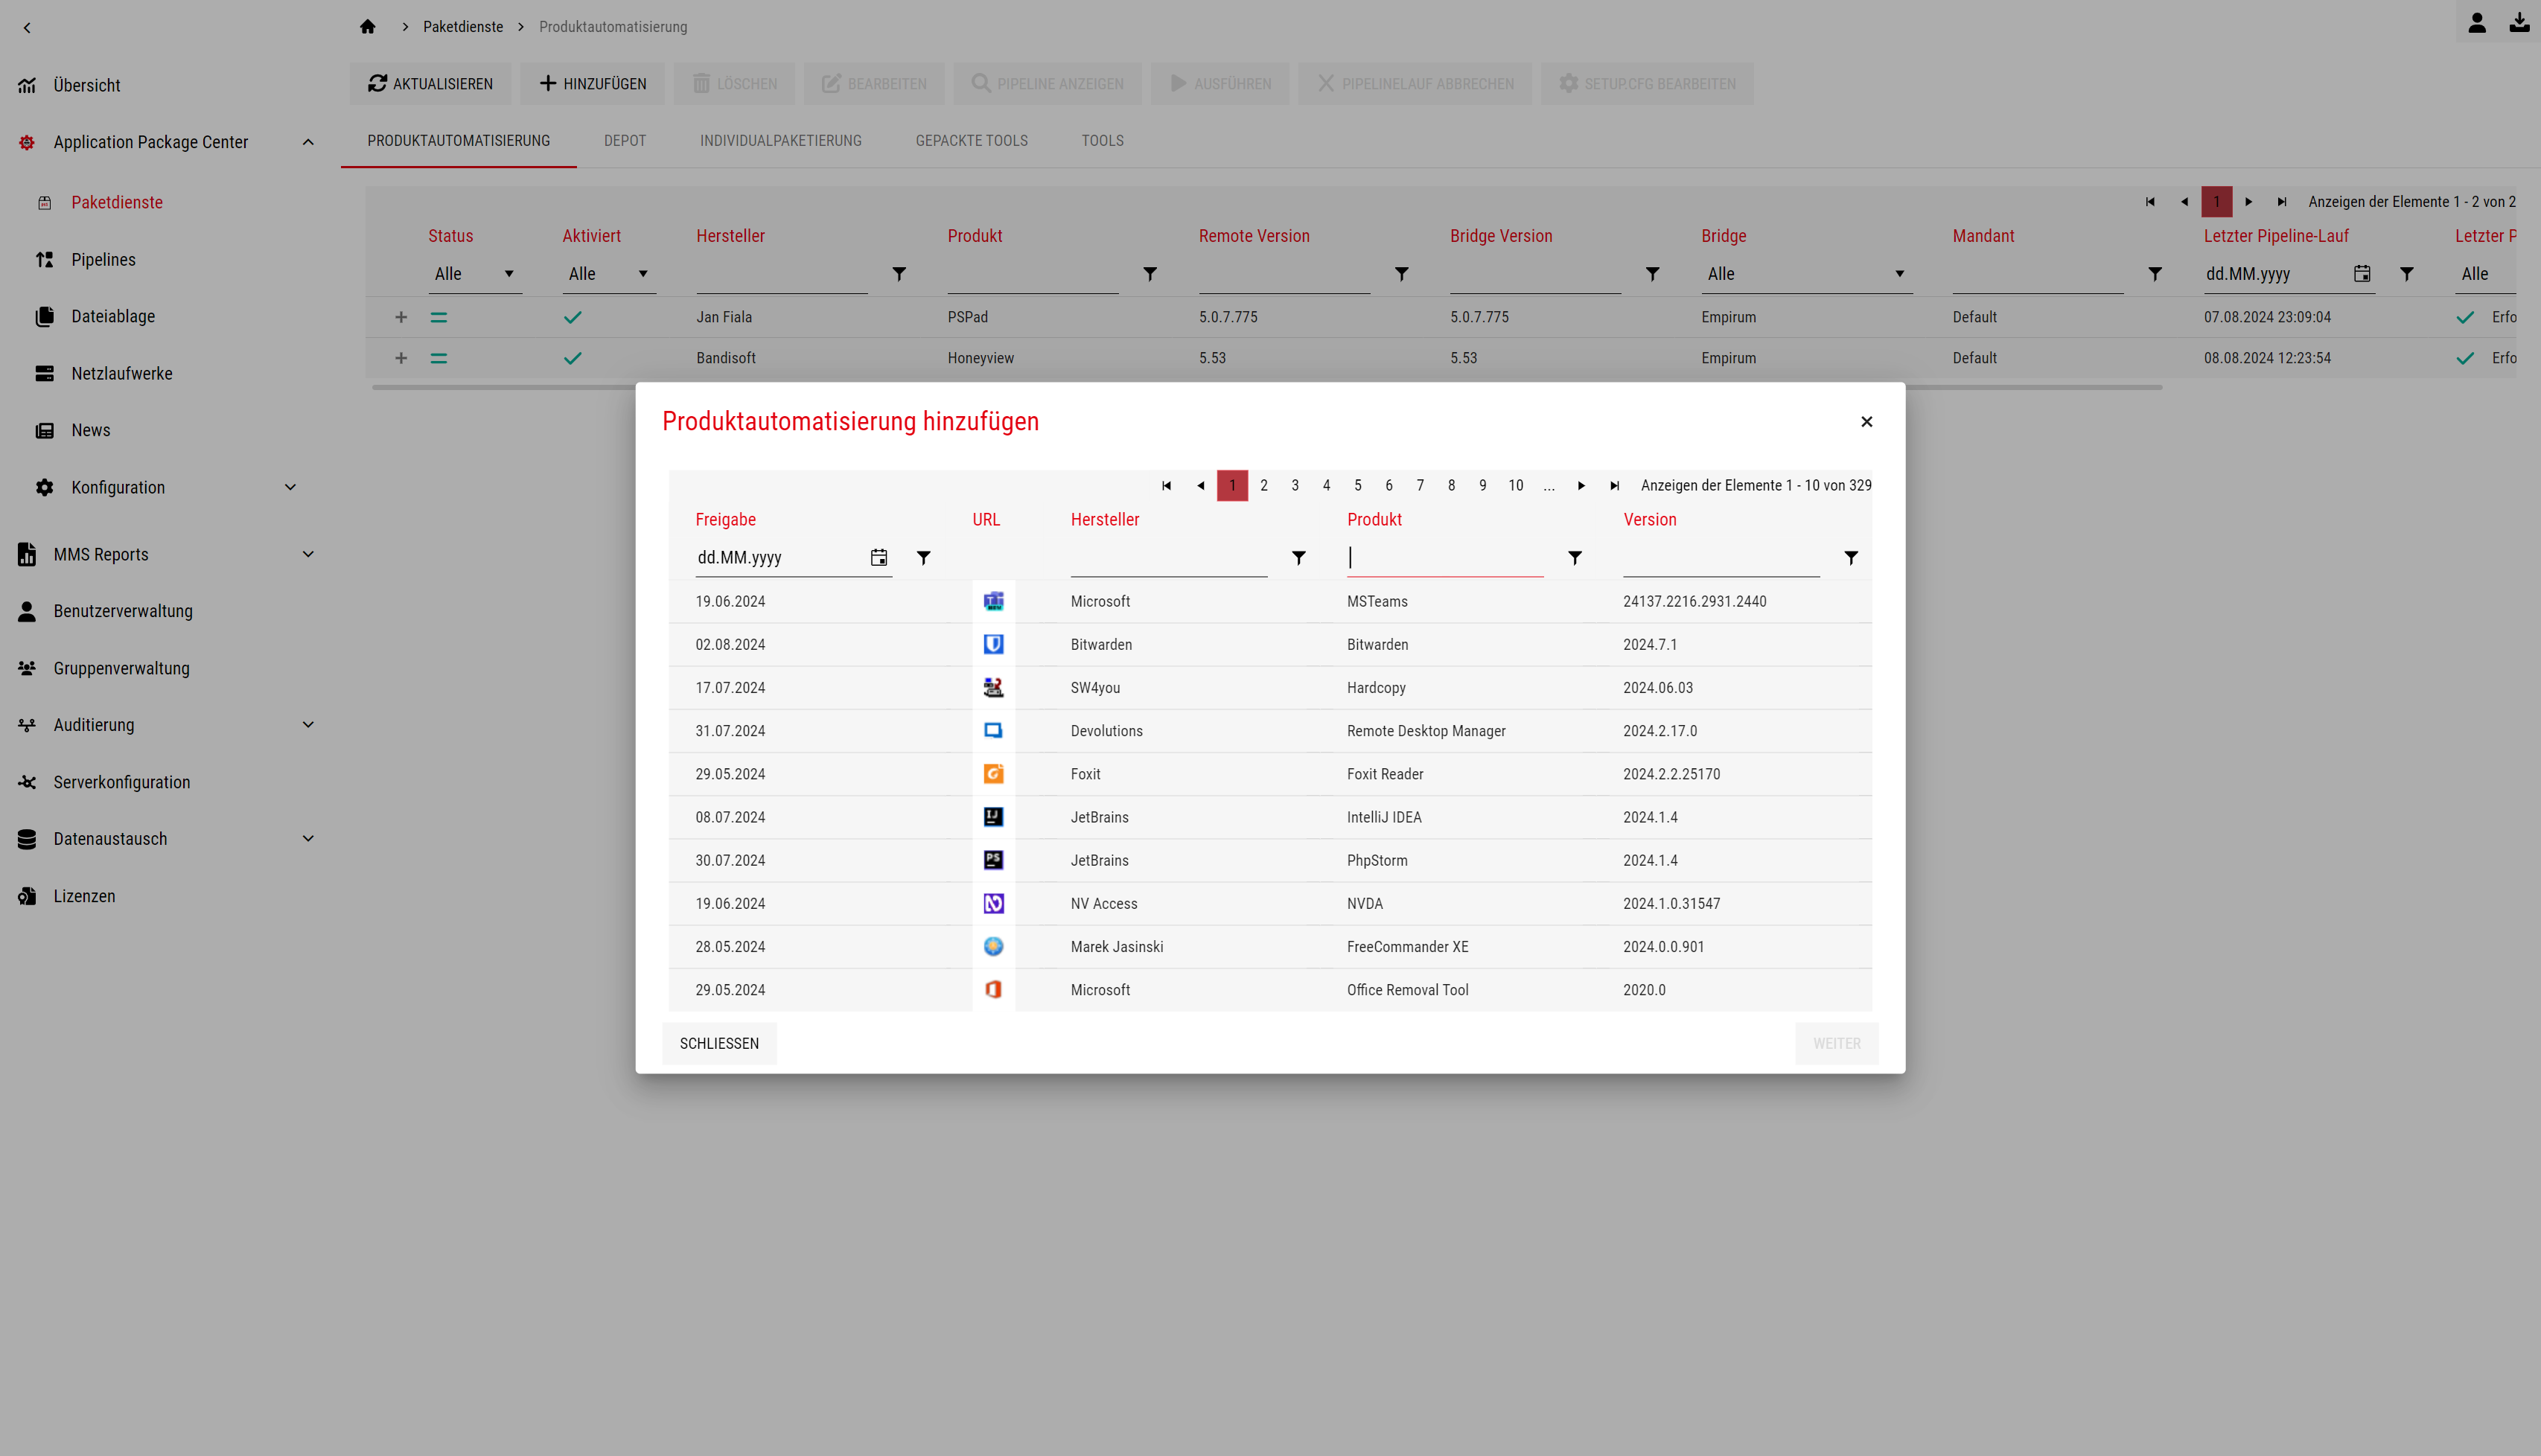Open the user account icon
The image size is (2541, 1456).
pyautogui.click(x=2477, y=22)
